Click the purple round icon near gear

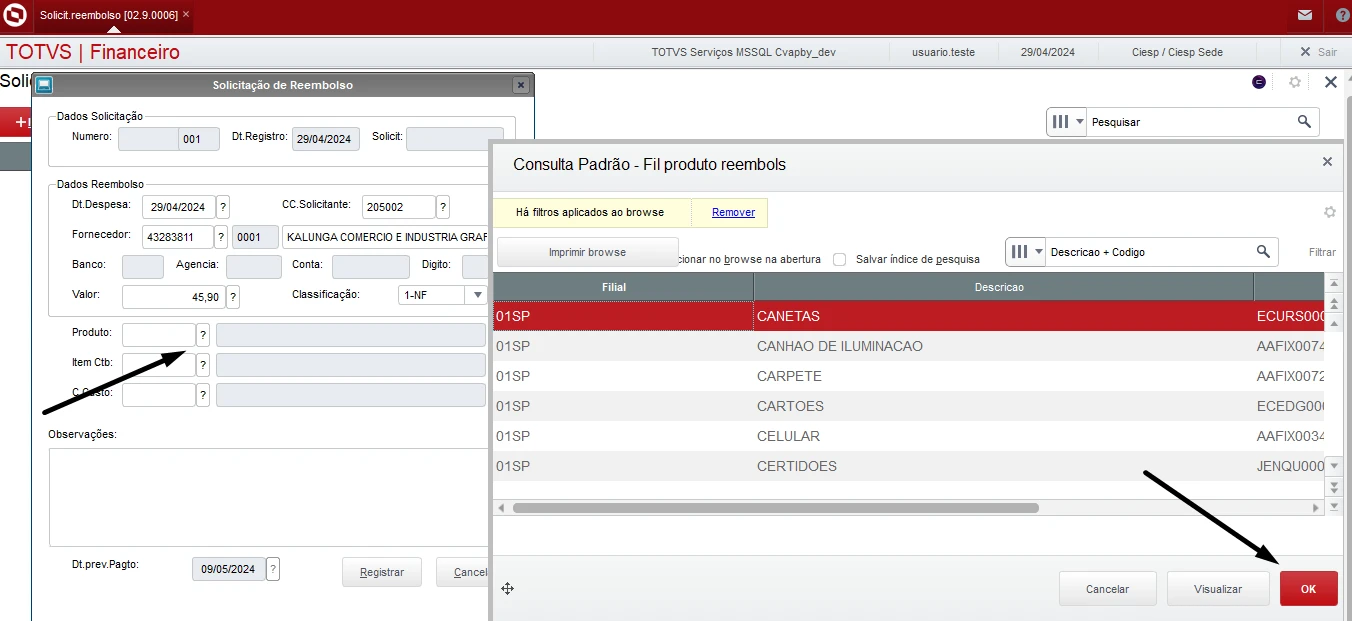coord(1259,82)
